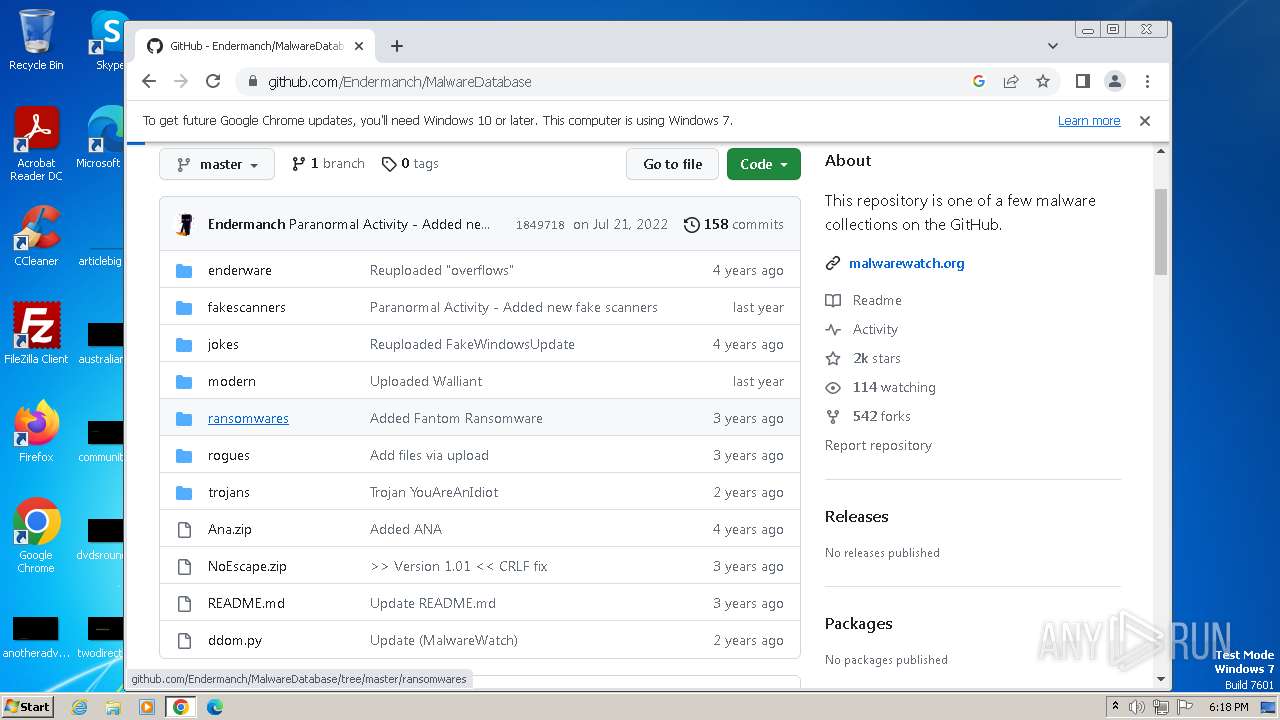Click the browser forward arrow
Screen dimensions: 1280x720
[181, 82]
